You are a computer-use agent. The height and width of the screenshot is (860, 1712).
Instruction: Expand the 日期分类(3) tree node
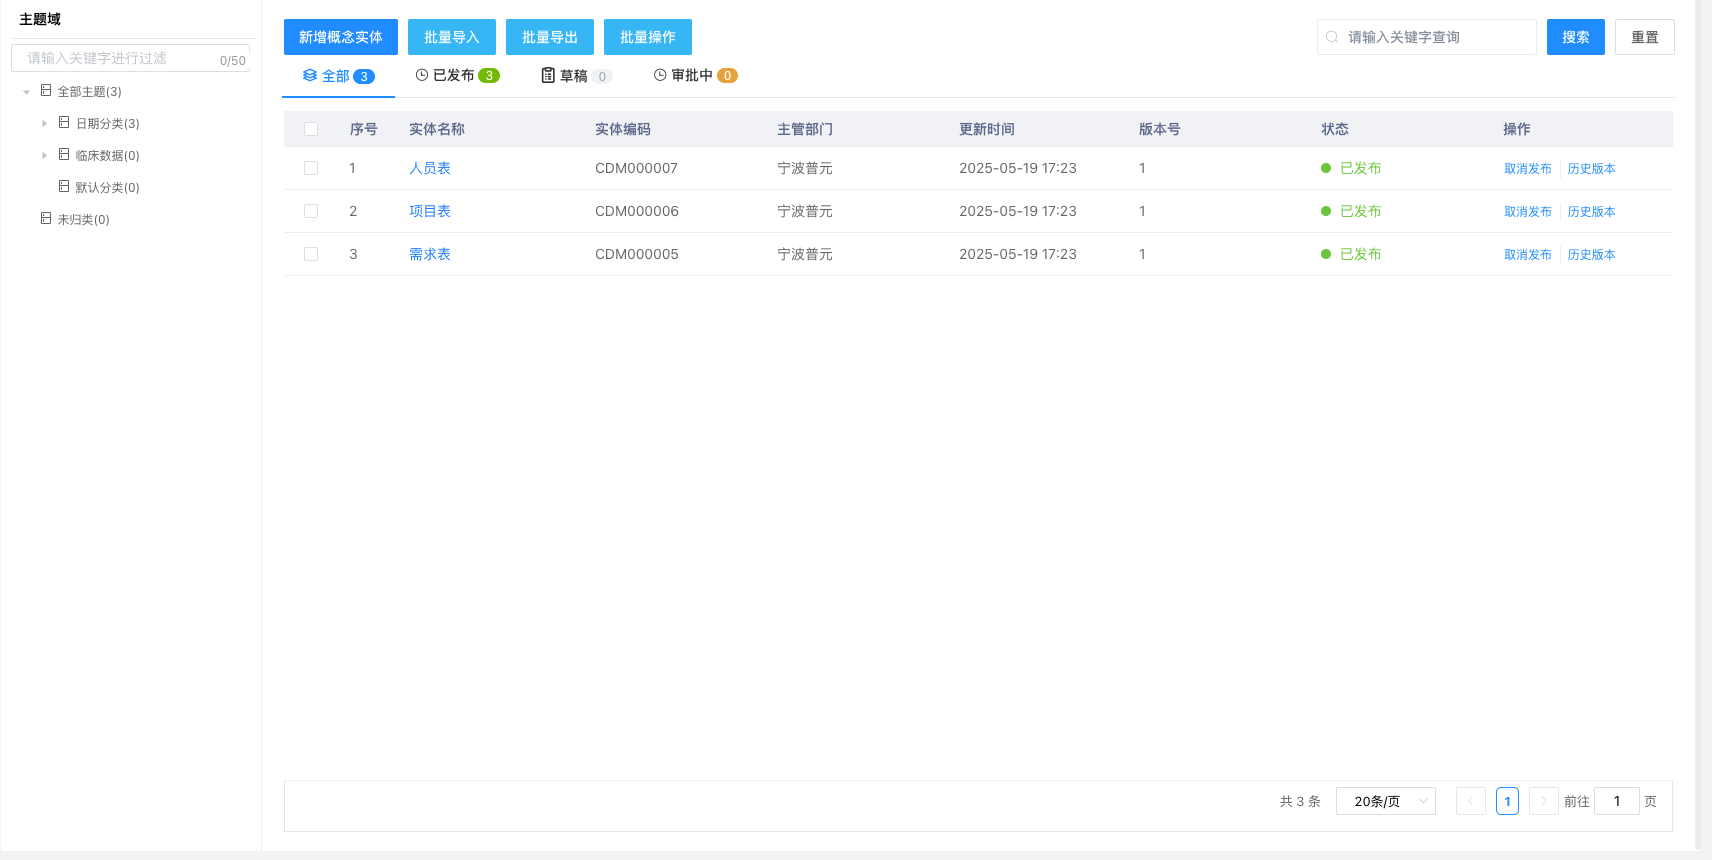[x=44, y=124]
